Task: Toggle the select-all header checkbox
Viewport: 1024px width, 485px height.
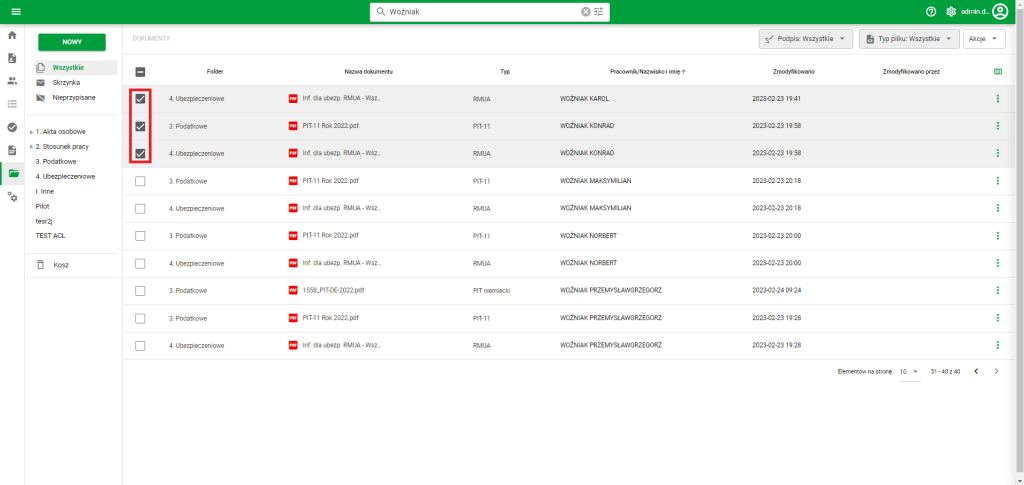Action: click(x=140, y=72)
